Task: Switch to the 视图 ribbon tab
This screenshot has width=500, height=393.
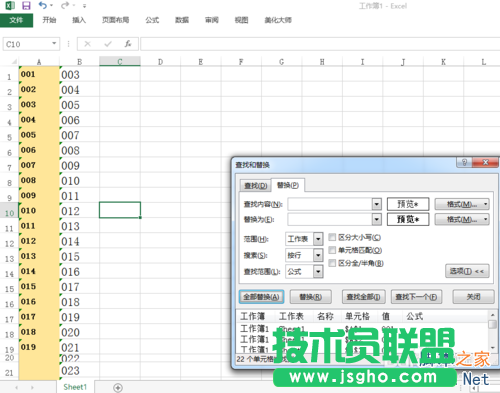Action: [x=241, y=20]
